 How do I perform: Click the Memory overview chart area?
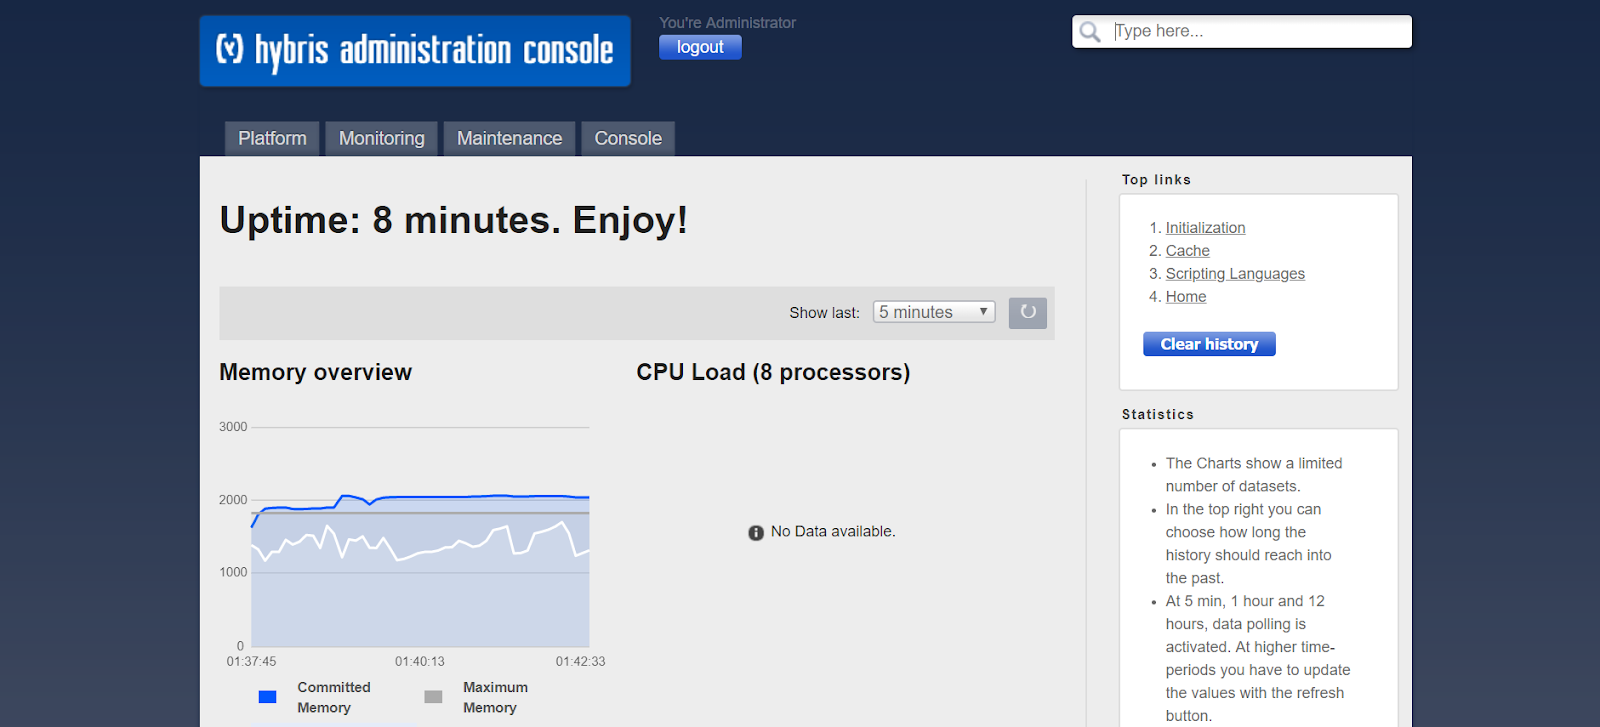tap(420, 537)
